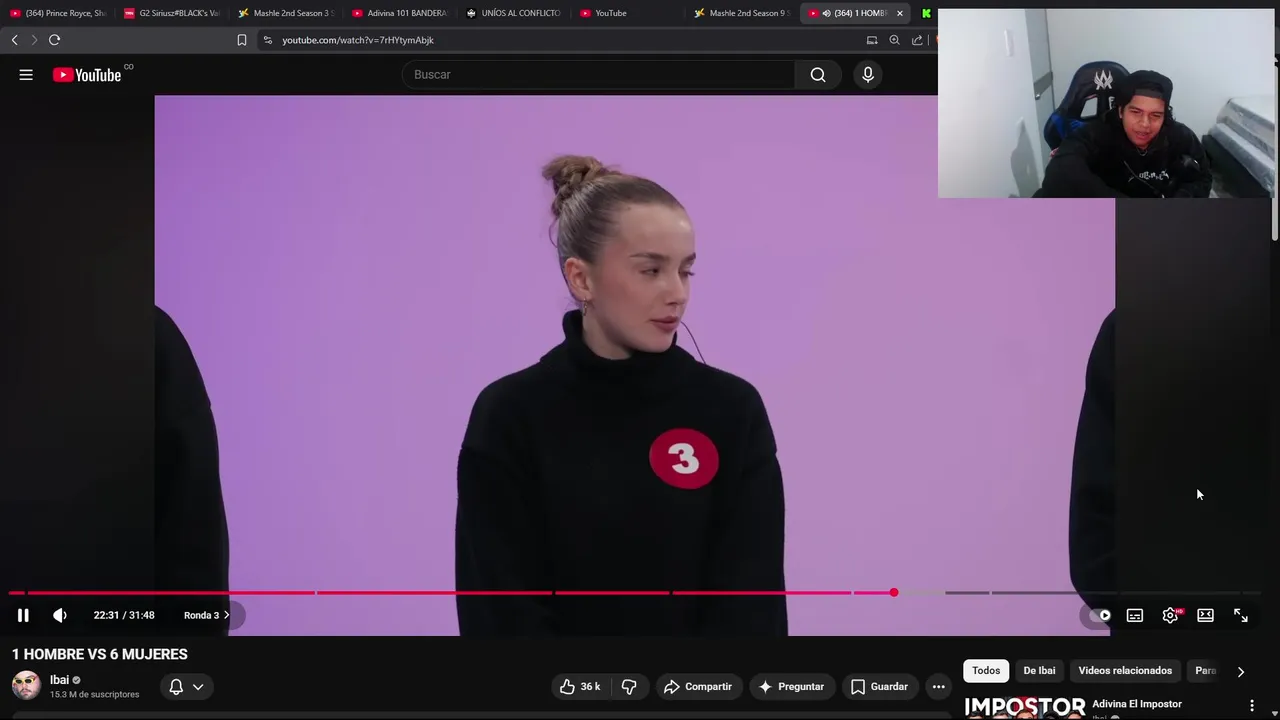The width and height of the screenshot is (1280, 720).
Task: Focus the Buscar search field
Action: [598, 75]
